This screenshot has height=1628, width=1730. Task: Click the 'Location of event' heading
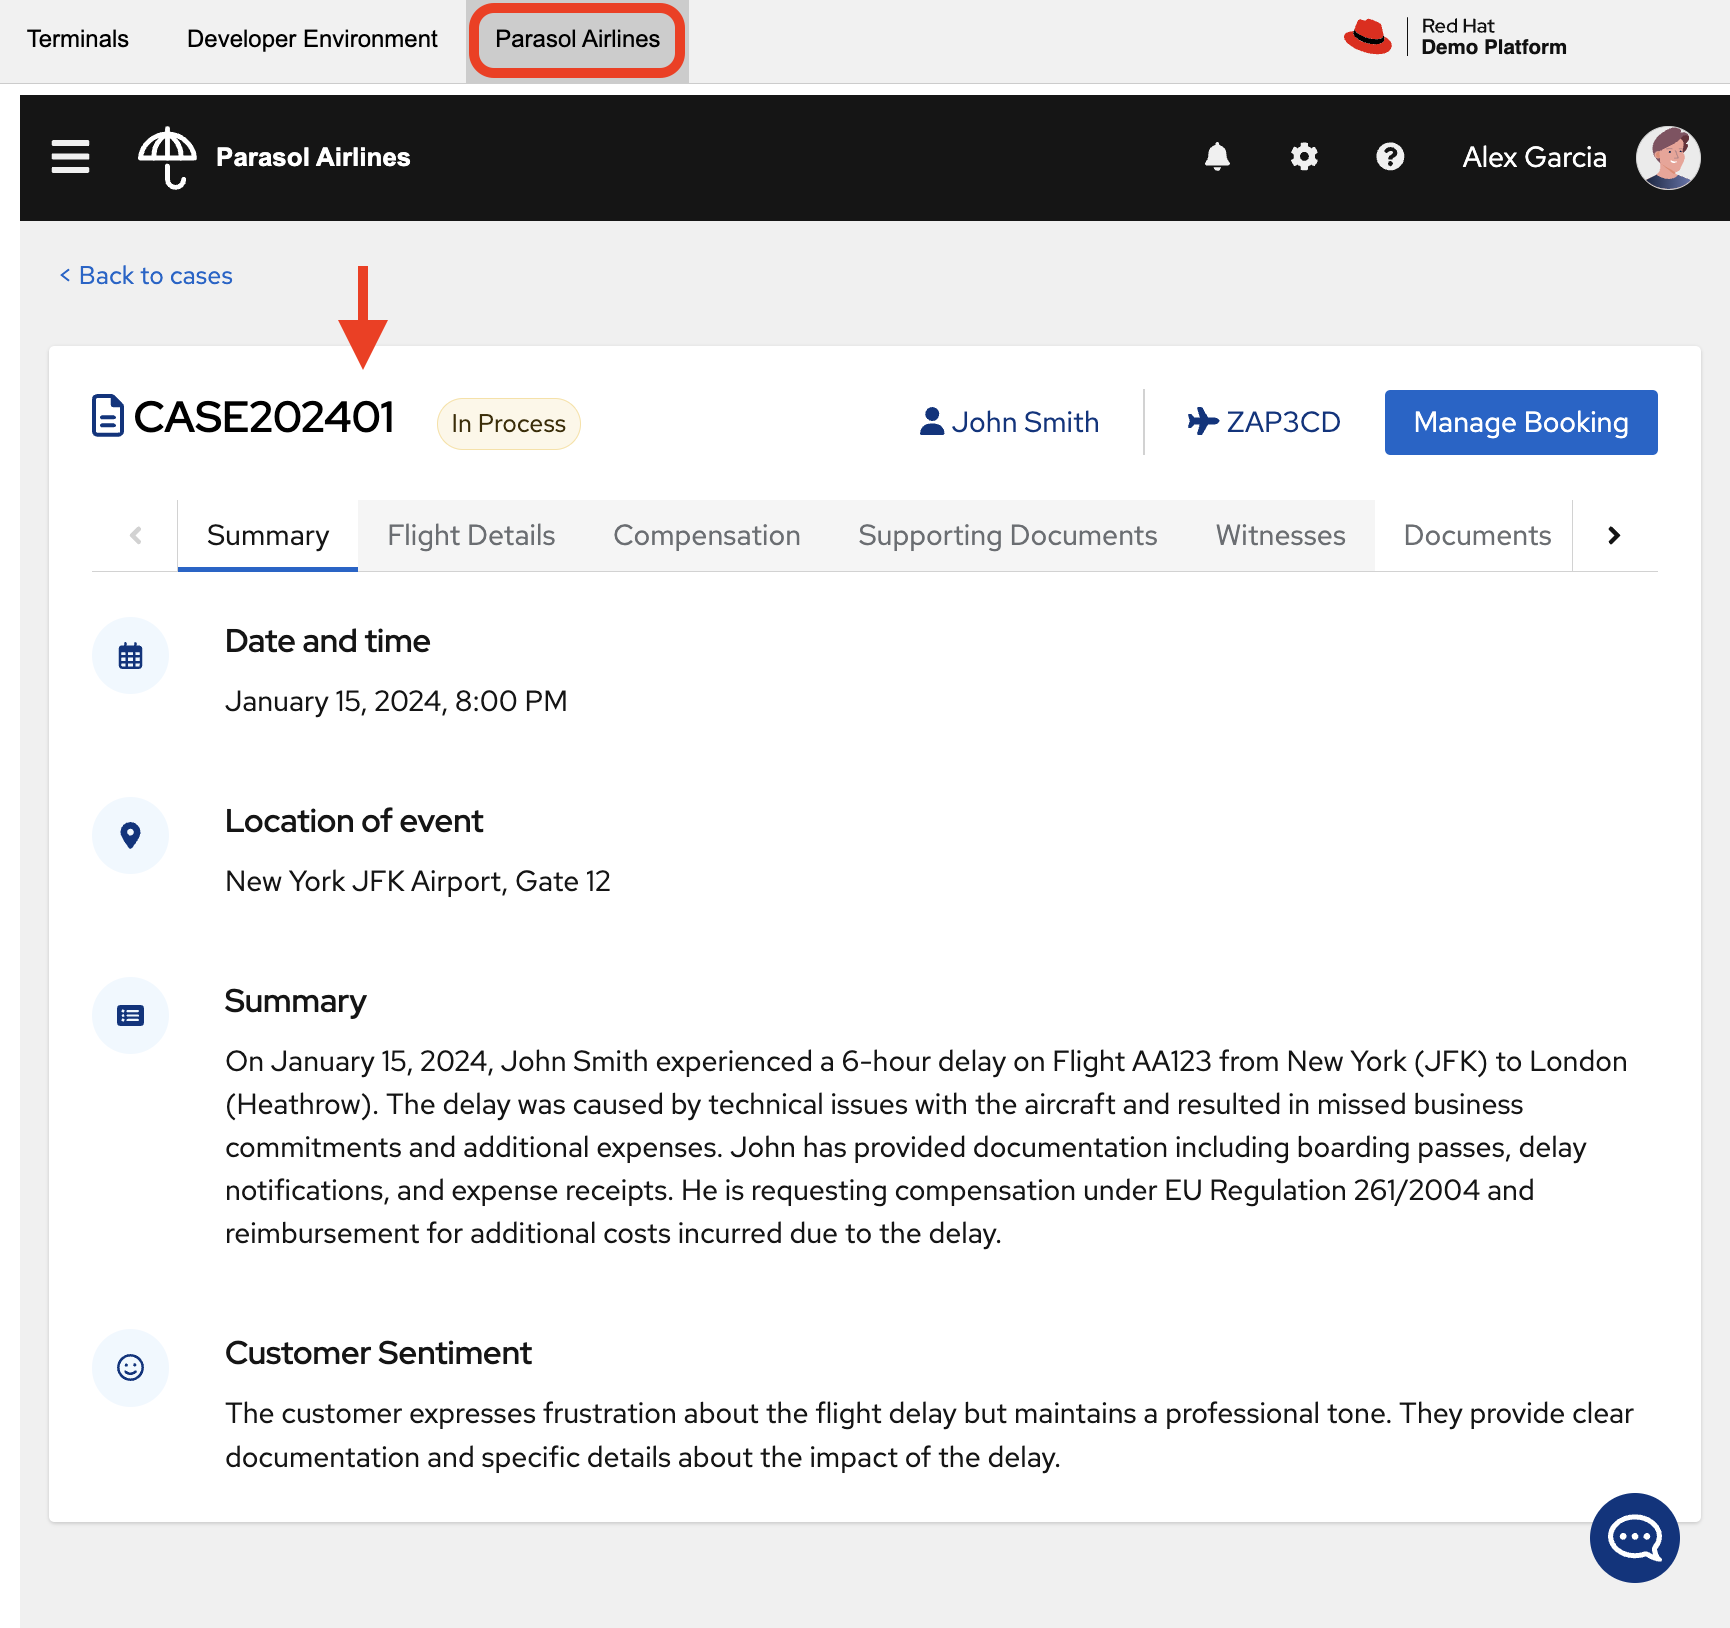point(354,821)
